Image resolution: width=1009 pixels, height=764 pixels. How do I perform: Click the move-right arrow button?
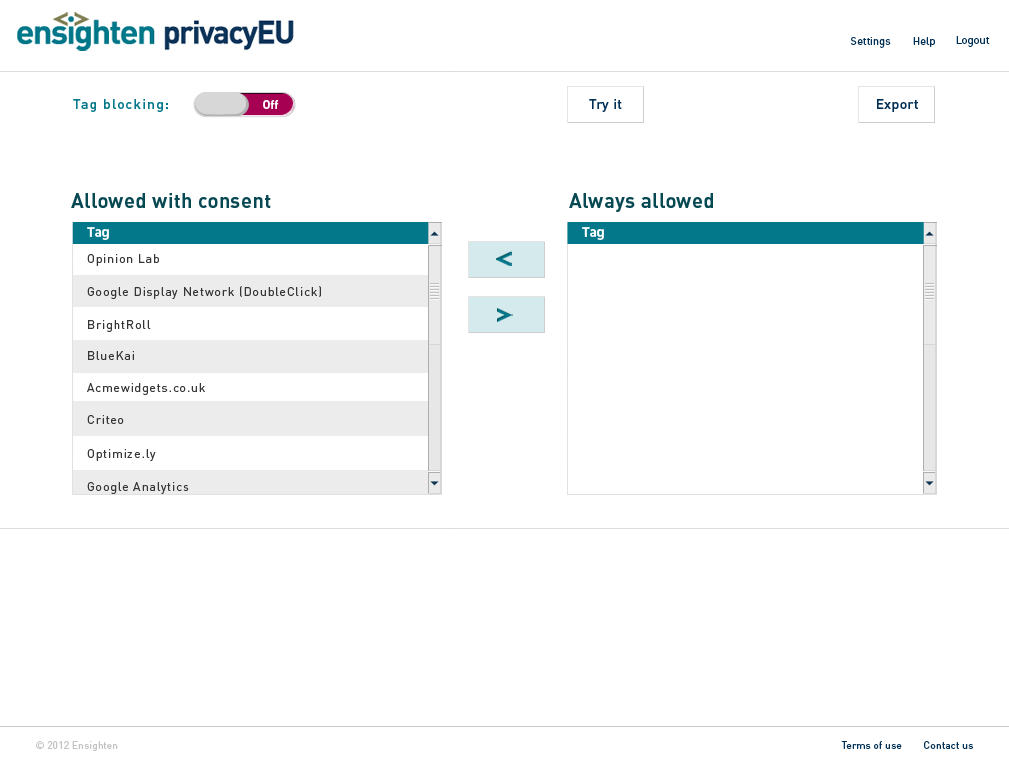[506, 315]
